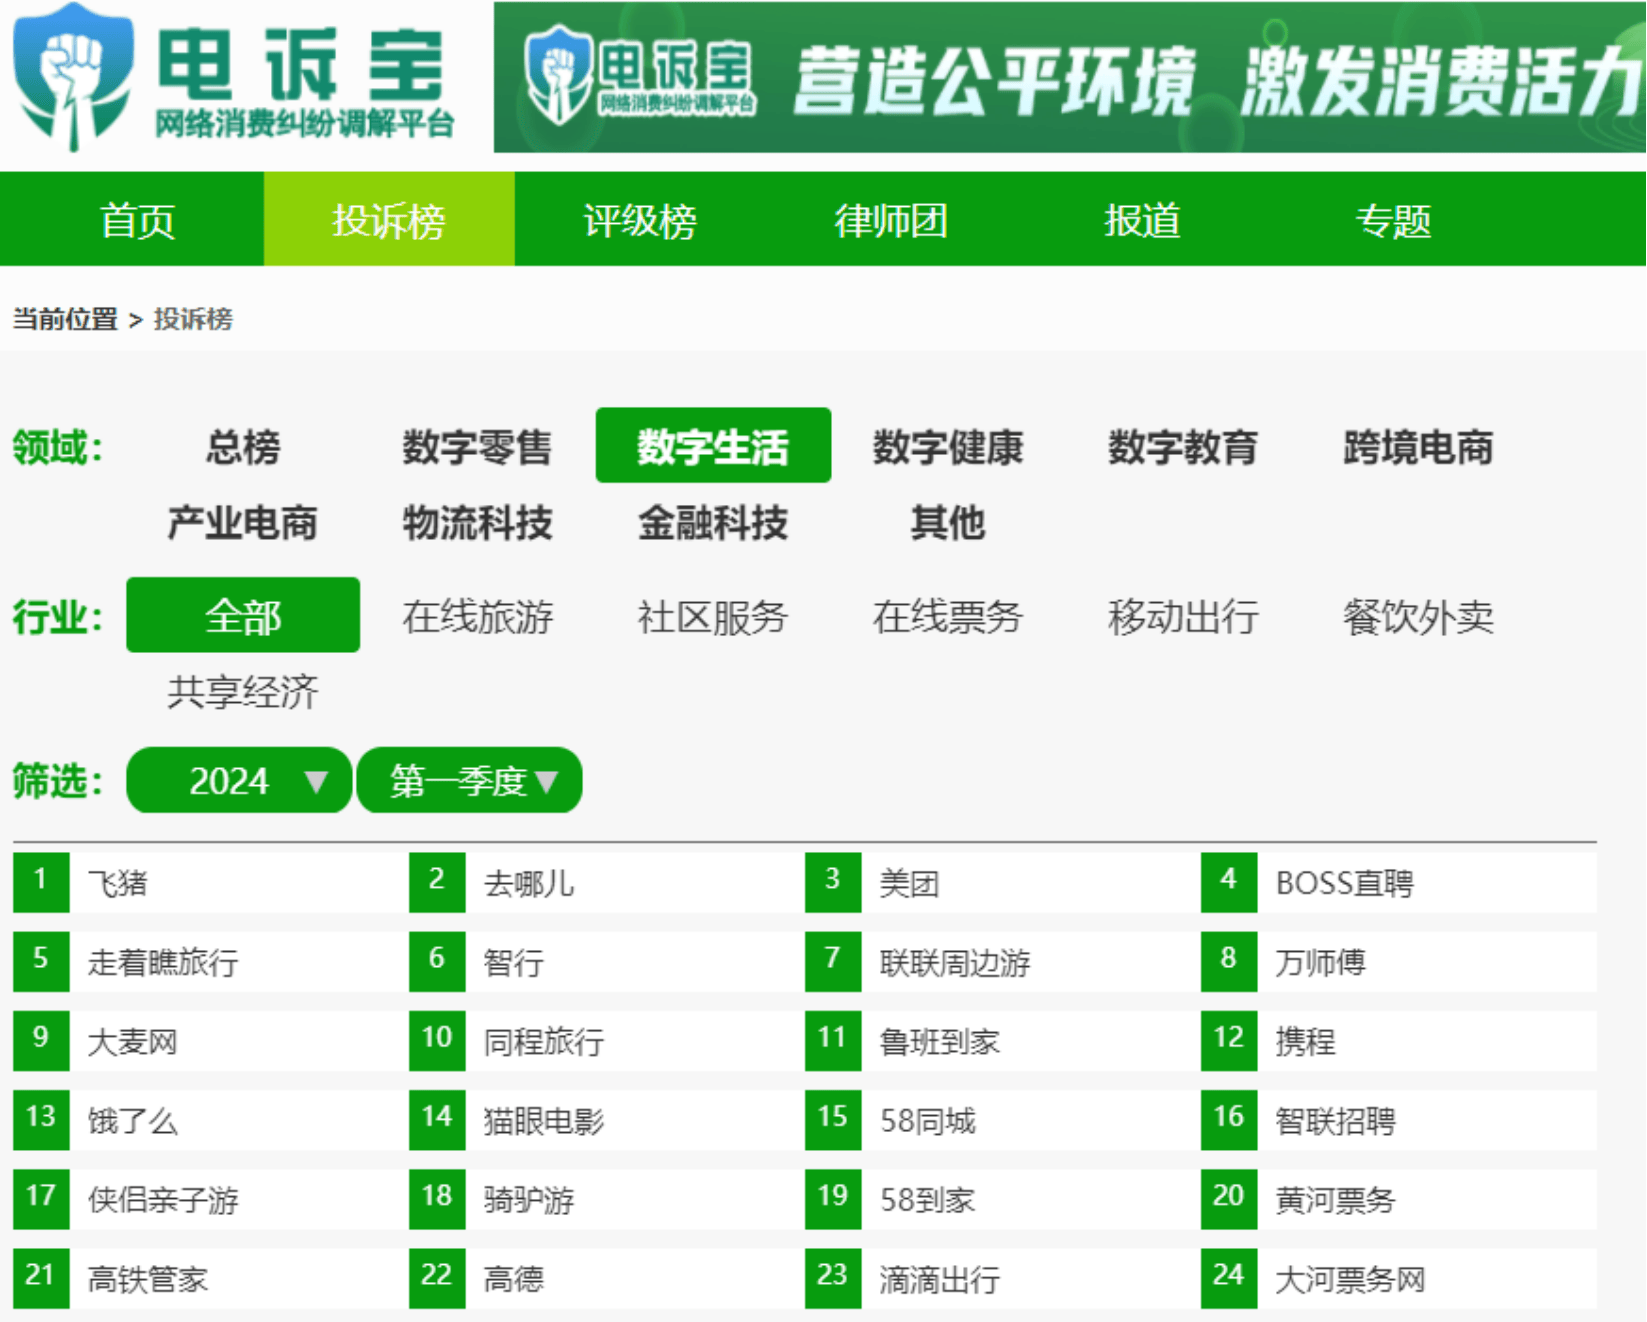
Task: Open the 营造公平环境 banner image
Action: tap(1070, 78)
